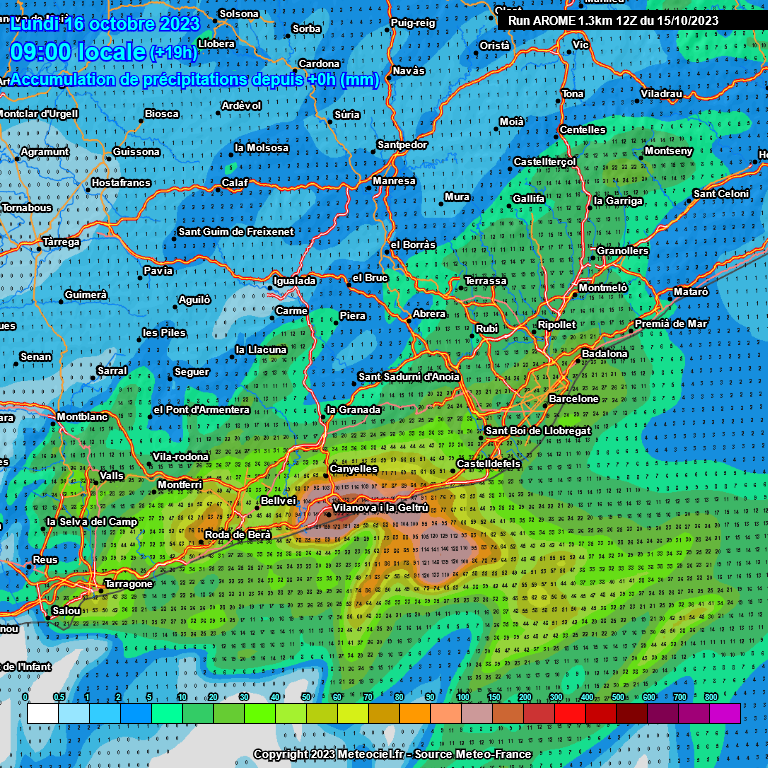Click the Salou label
Viewport: 768px width, 768px height.
pos(66,611)
